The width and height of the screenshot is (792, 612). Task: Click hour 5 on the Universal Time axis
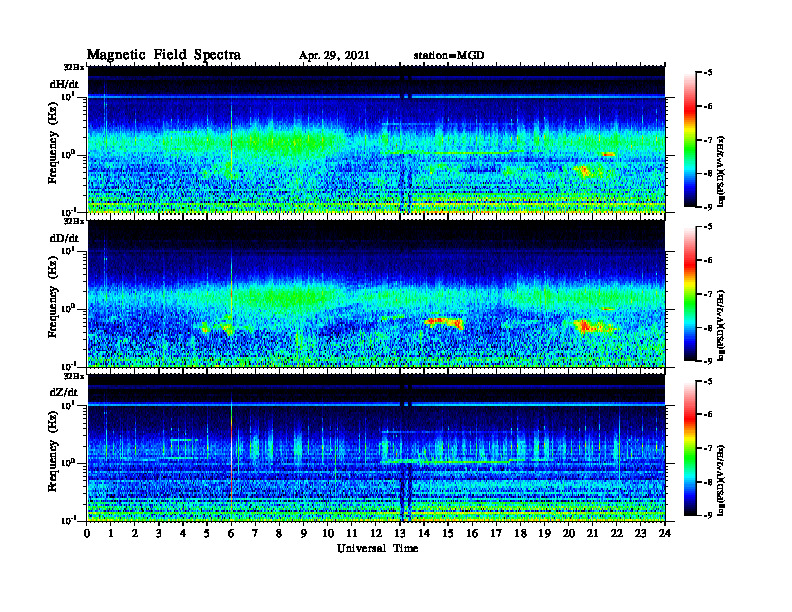(x=207, y=533)
